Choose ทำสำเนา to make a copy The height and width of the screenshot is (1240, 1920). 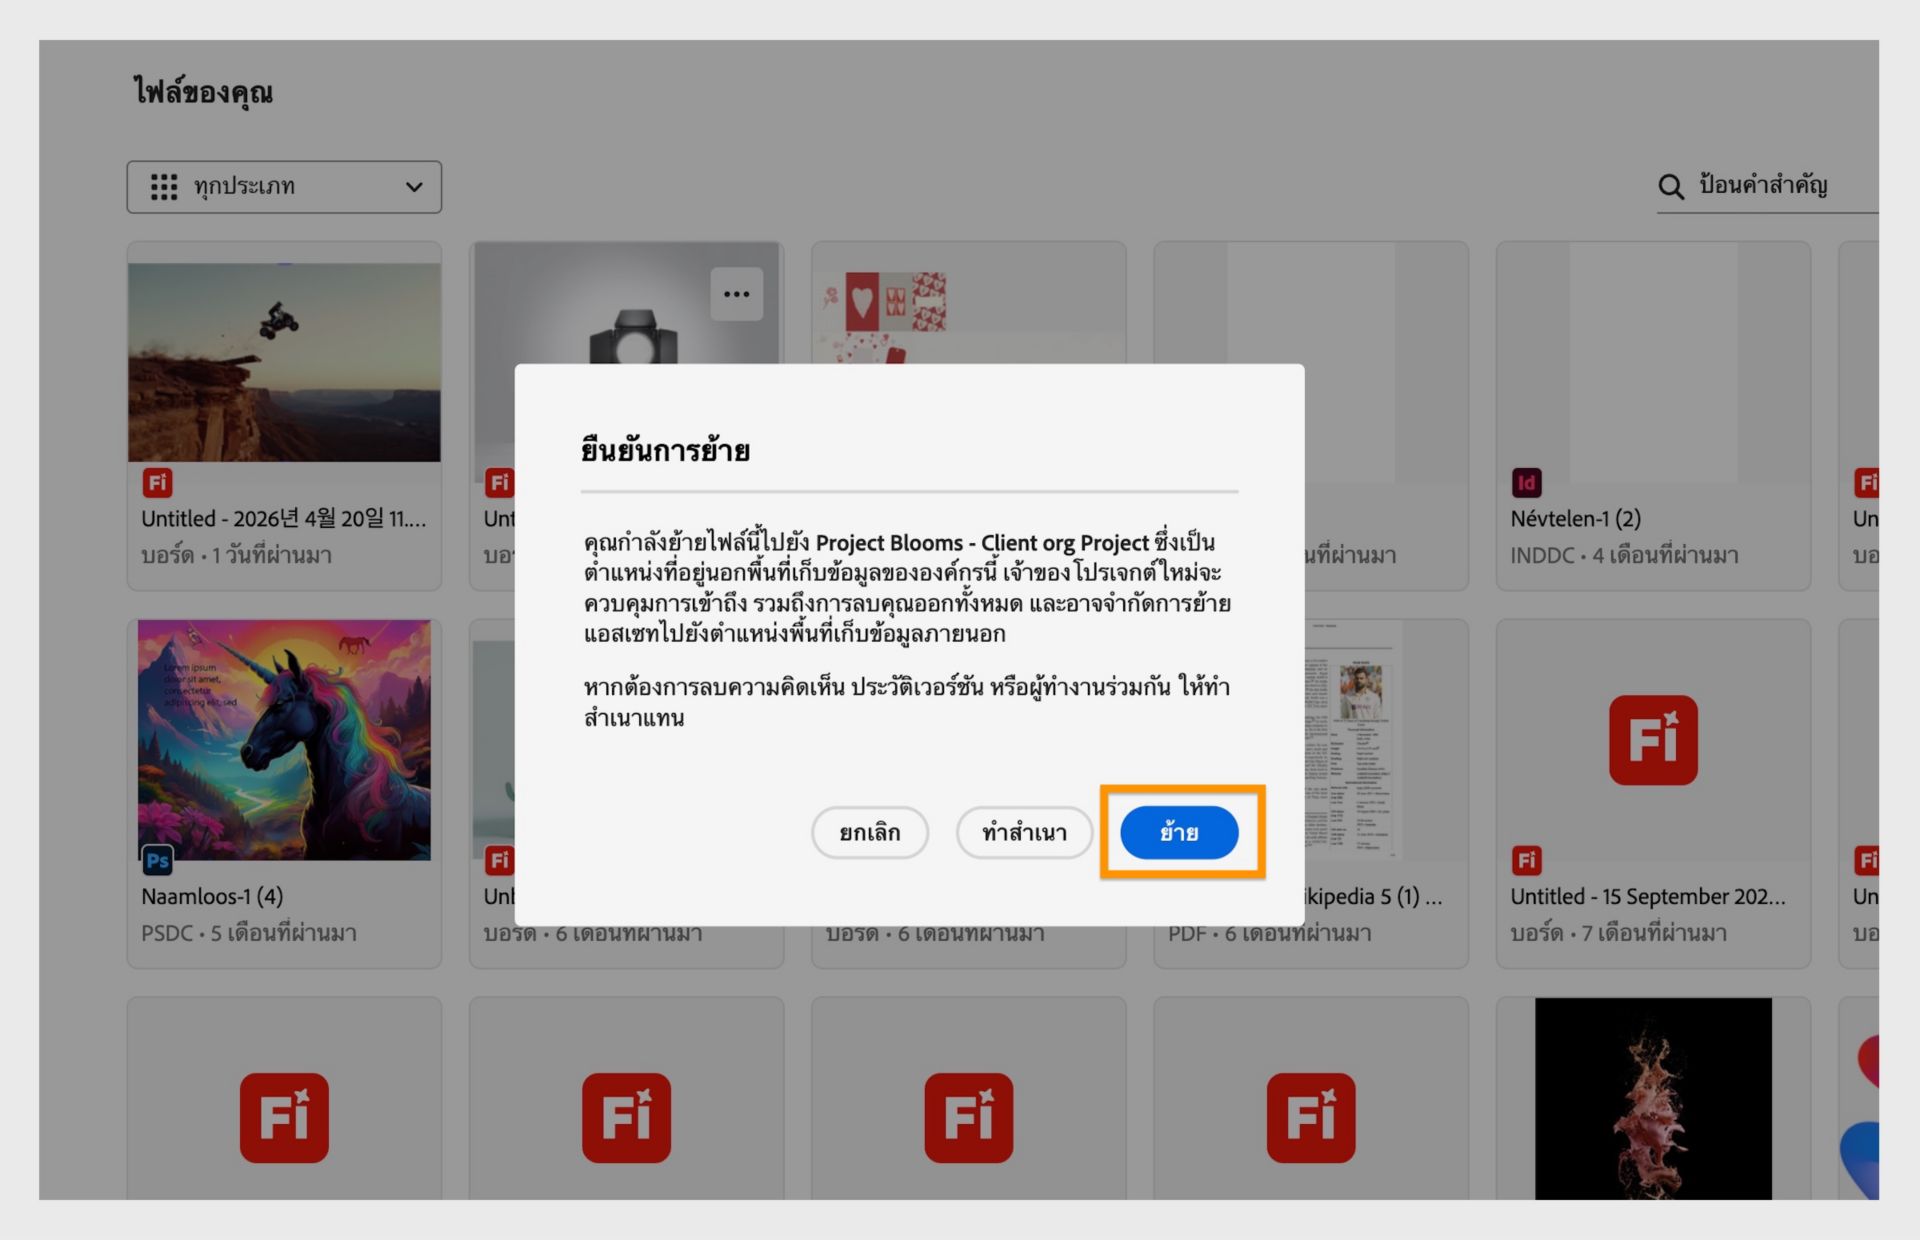pos(1024,832)
